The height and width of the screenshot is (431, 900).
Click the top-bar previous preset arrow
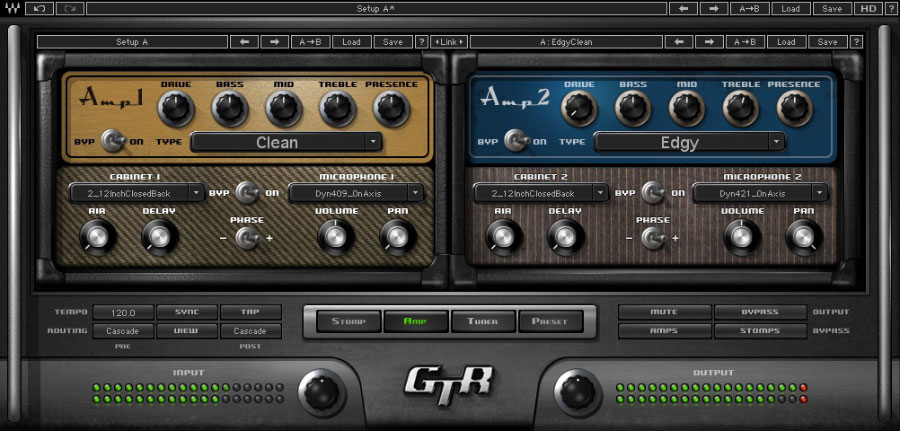(x=684, y=8)
